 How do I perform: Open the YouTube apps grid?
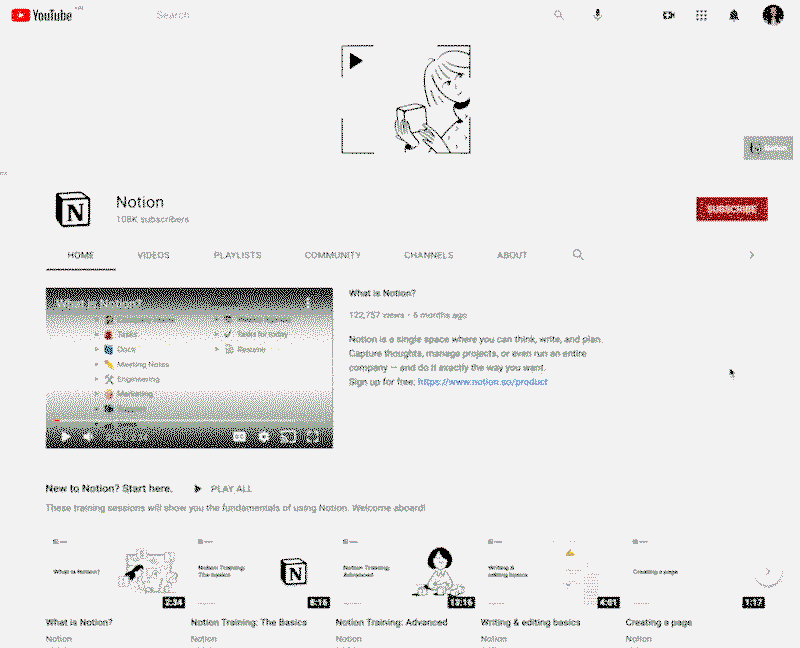[x=701, y=15]
